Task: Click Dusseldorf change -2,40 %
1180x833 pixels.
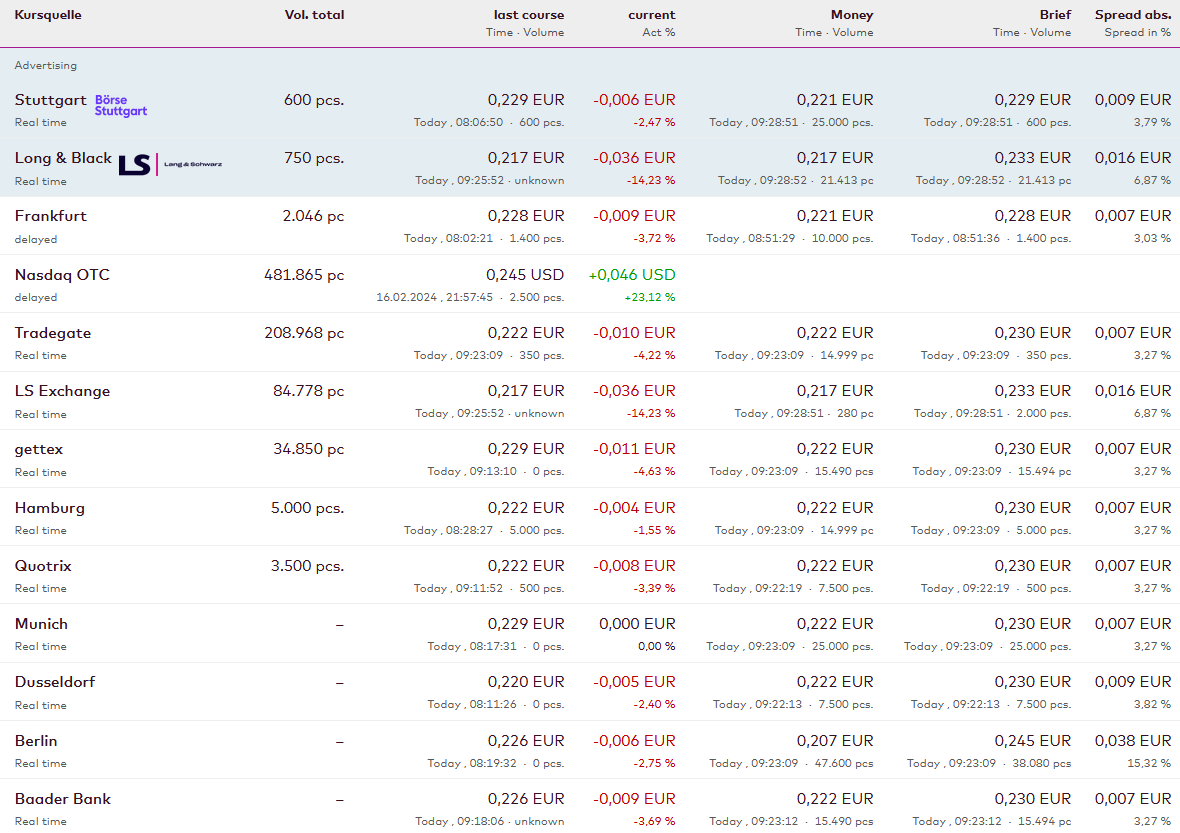Action: click(654, 704)
